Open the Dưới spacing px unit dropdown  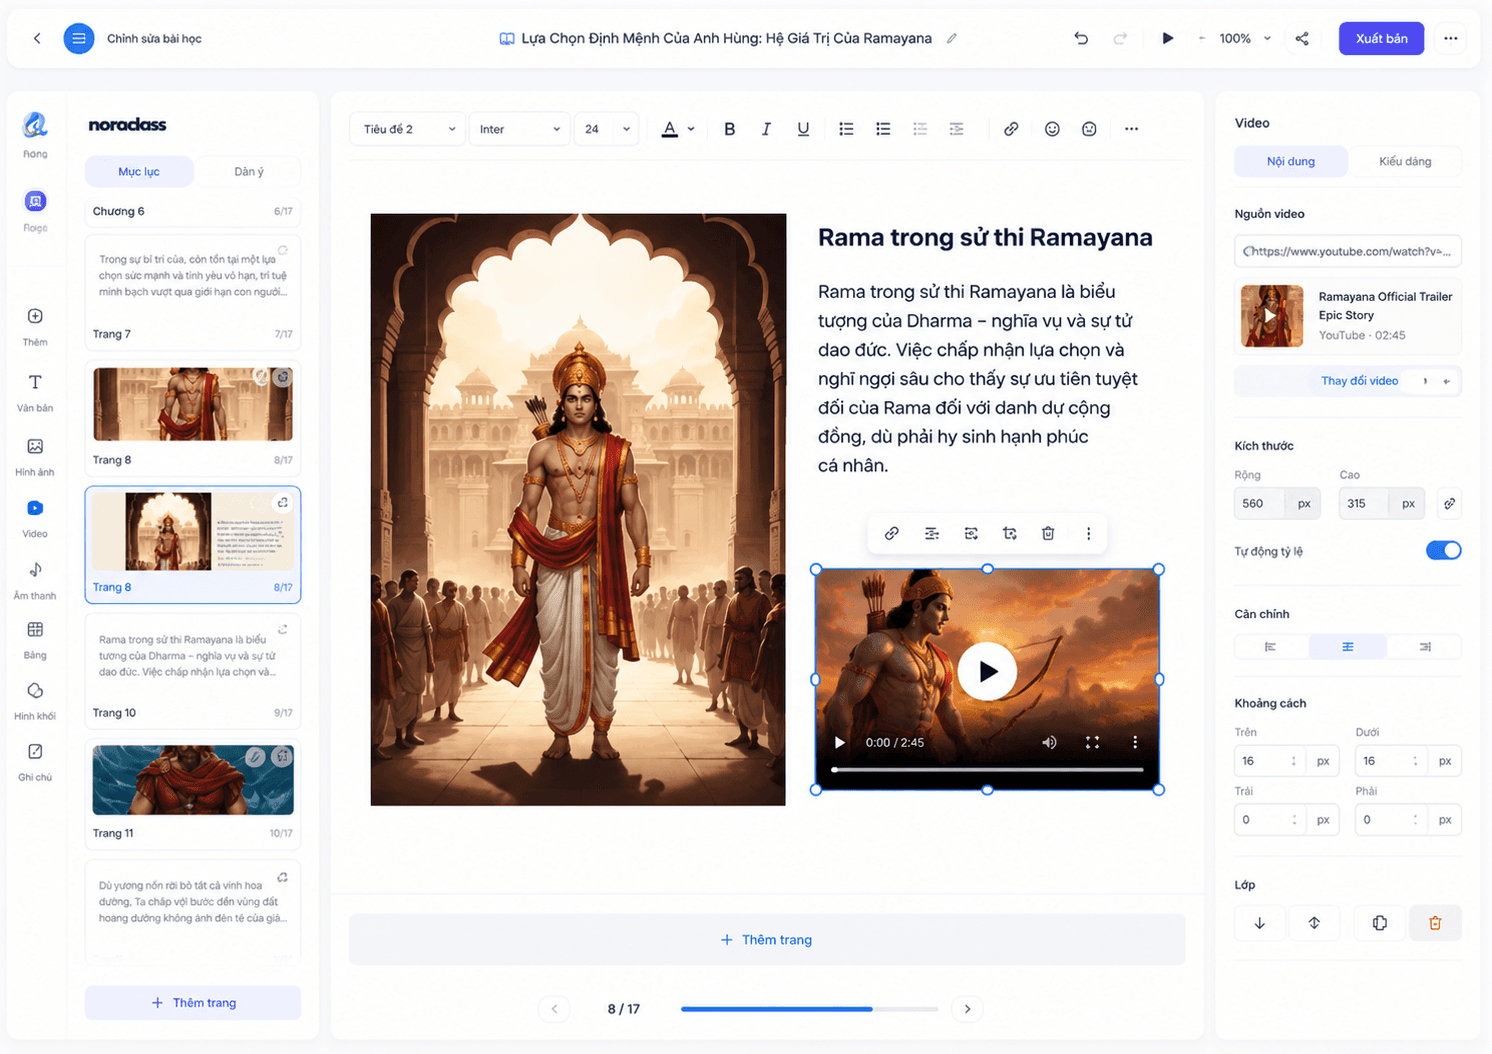tap(1445, 761)
